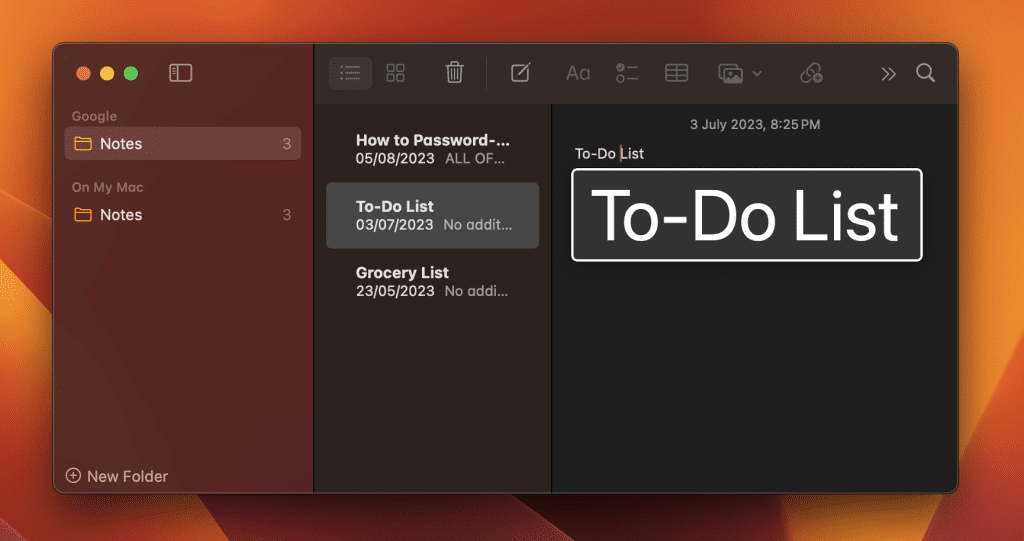
Task: Open search with magnifying glass icon
Action: pos(926,73)
